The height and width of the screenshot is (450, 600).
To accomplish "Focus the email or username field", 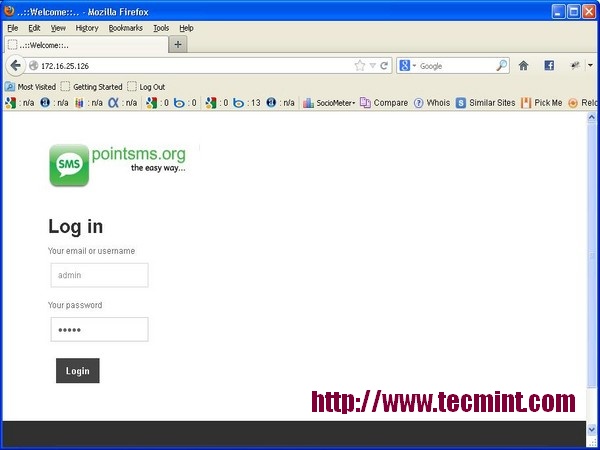I will [99, 275].
